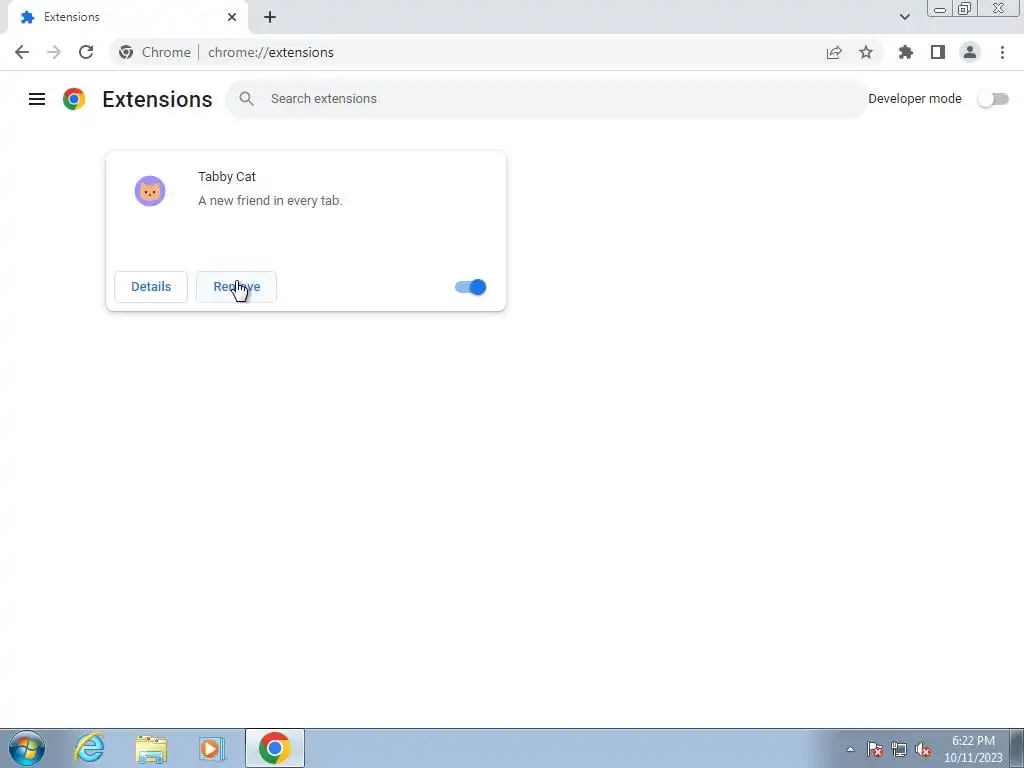Click the browser forward arrow
The width and height of the screenshot is (1024, 768).
pyautogui.click(x=54, y=52)
